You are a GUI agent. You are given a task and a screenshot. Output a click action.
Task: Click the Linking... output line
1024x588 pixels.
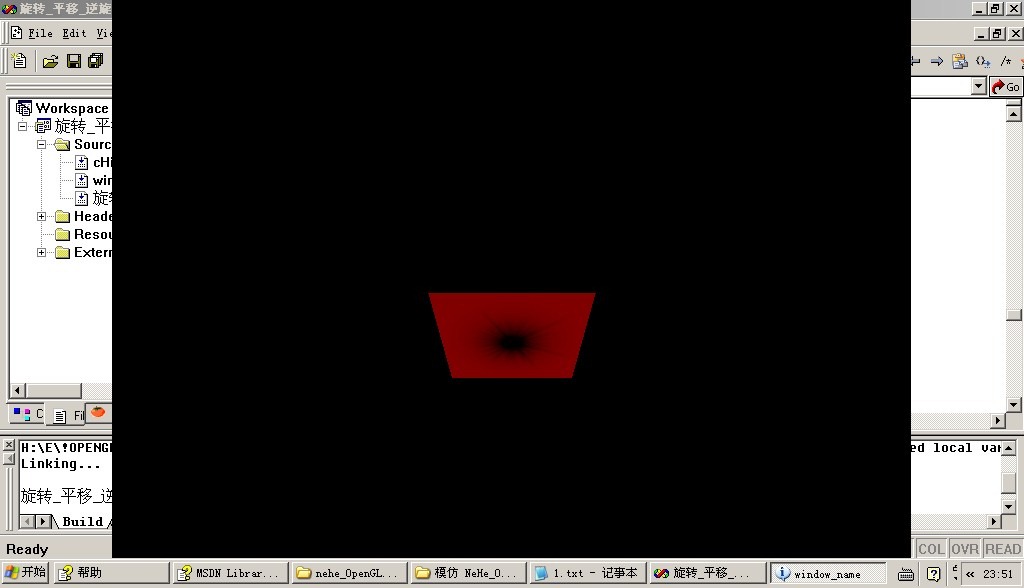tap(61, 464)
